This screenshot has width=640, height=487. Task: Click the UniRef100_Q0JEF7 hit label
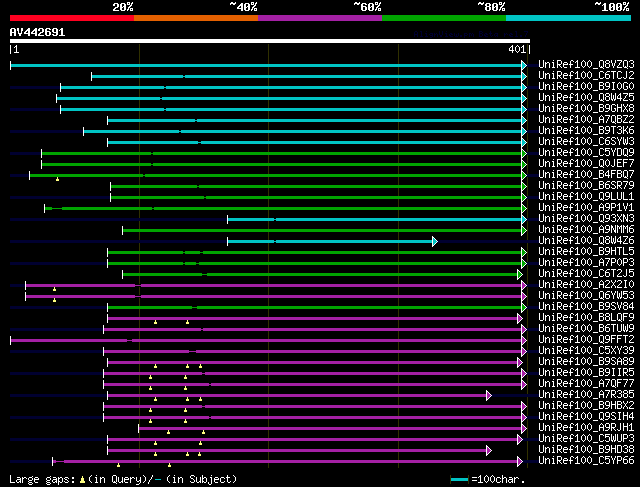tap(586, 163)
